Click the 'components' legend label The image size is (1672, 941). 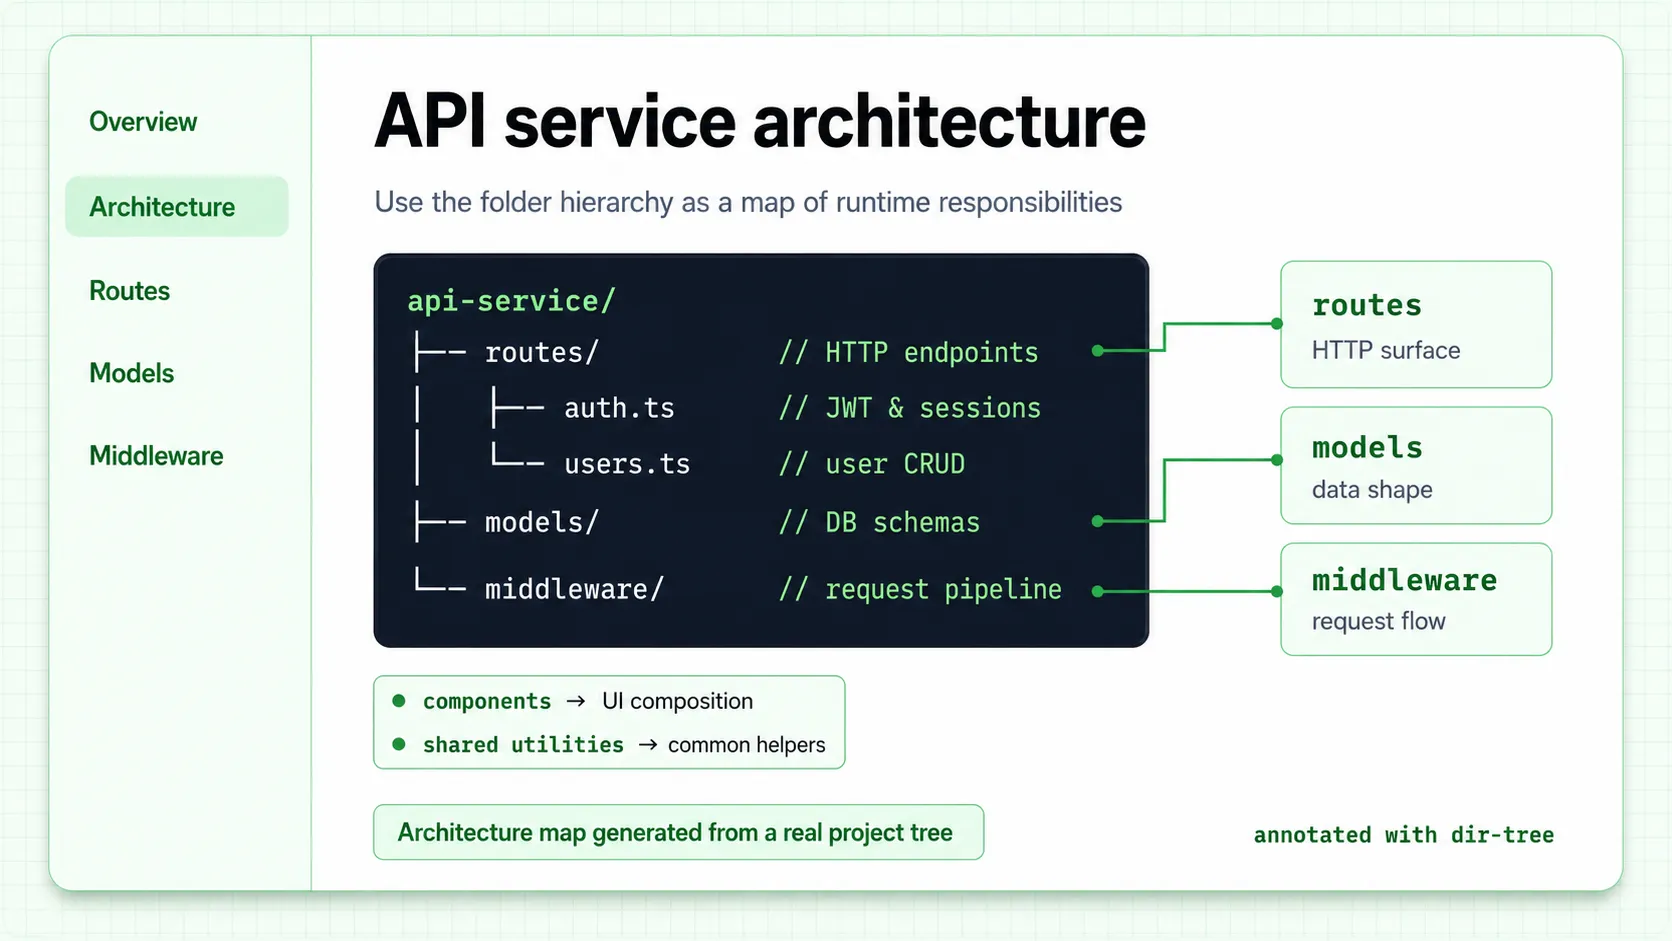487,702
